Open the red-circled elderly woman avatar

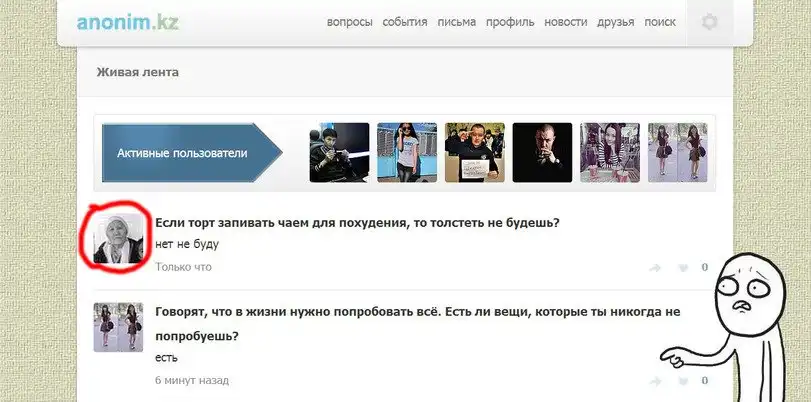coord(118,238)
